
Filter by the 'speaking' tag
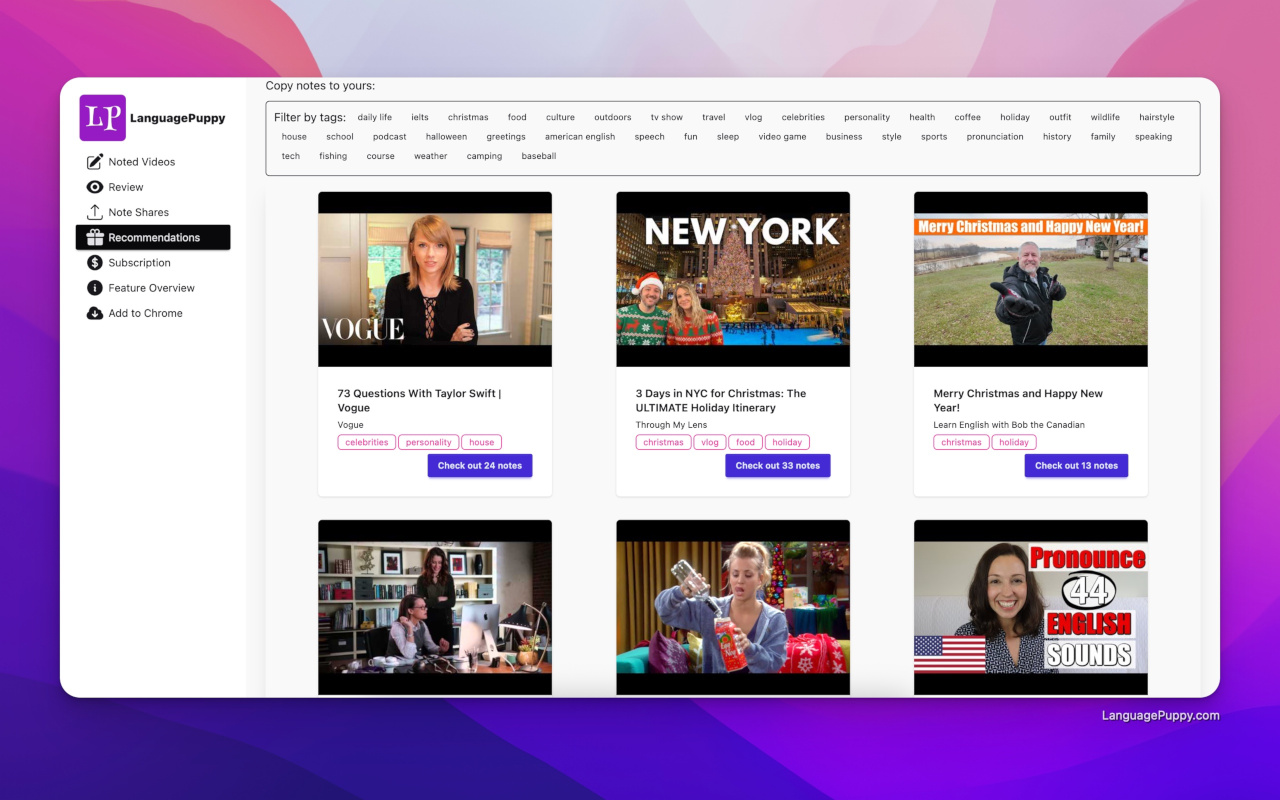(1153, 137)
